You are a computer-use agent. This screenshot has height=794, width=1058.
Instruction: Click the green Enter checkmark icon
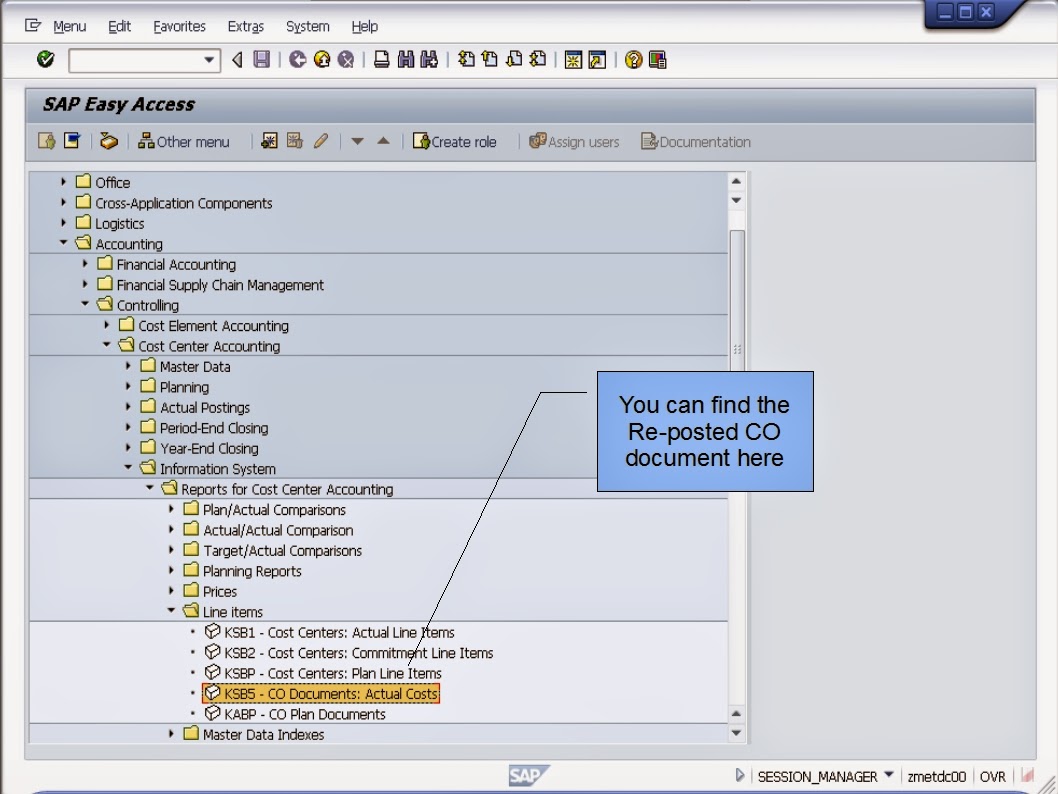click(x=45, y=59)
